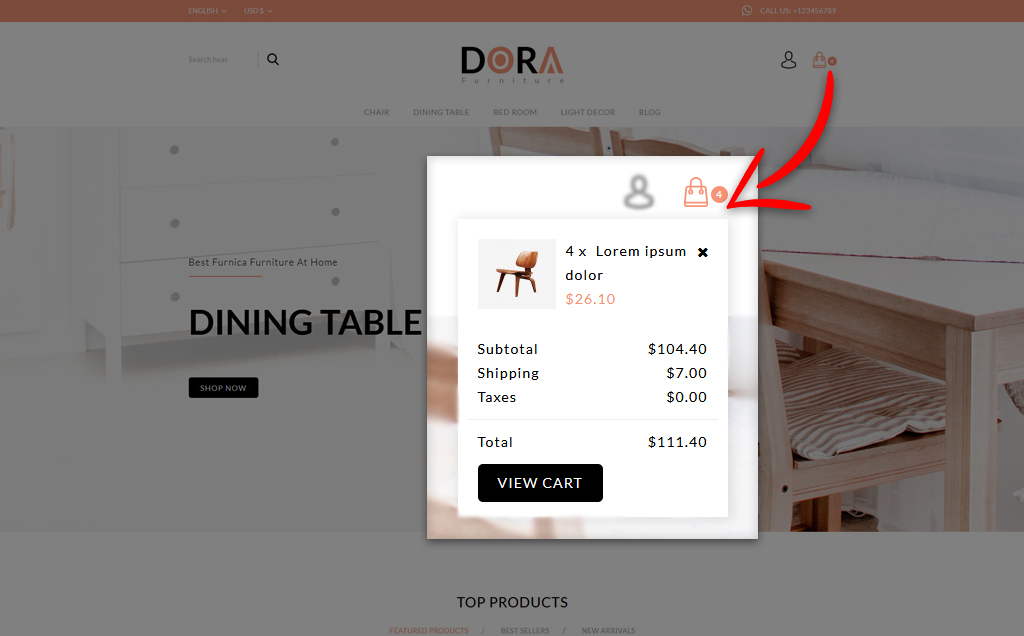The image size is (1024, 636).
Task: Remove Lorem ipsum dolor item from cart
Action: click(703, 252)
